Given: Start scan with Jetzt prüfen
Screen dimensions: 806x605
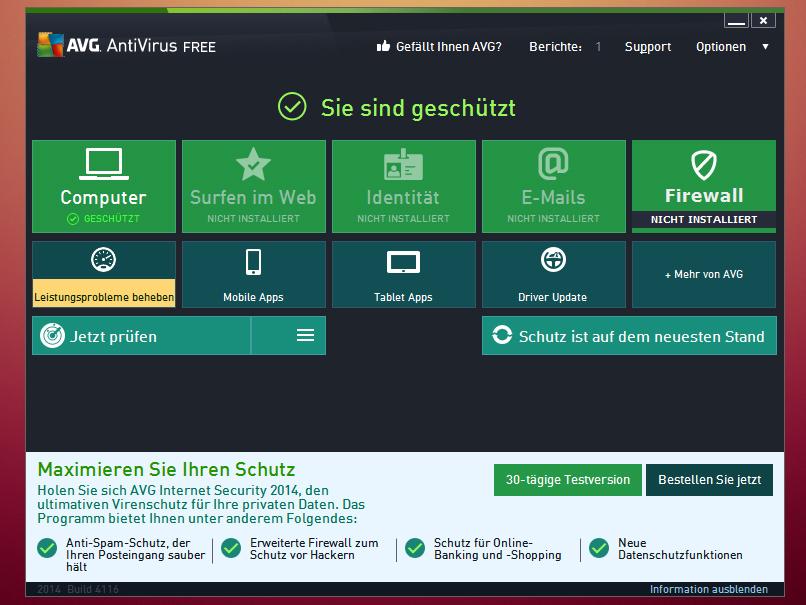Looking at the screenshot, I should (x=141, y=336).
